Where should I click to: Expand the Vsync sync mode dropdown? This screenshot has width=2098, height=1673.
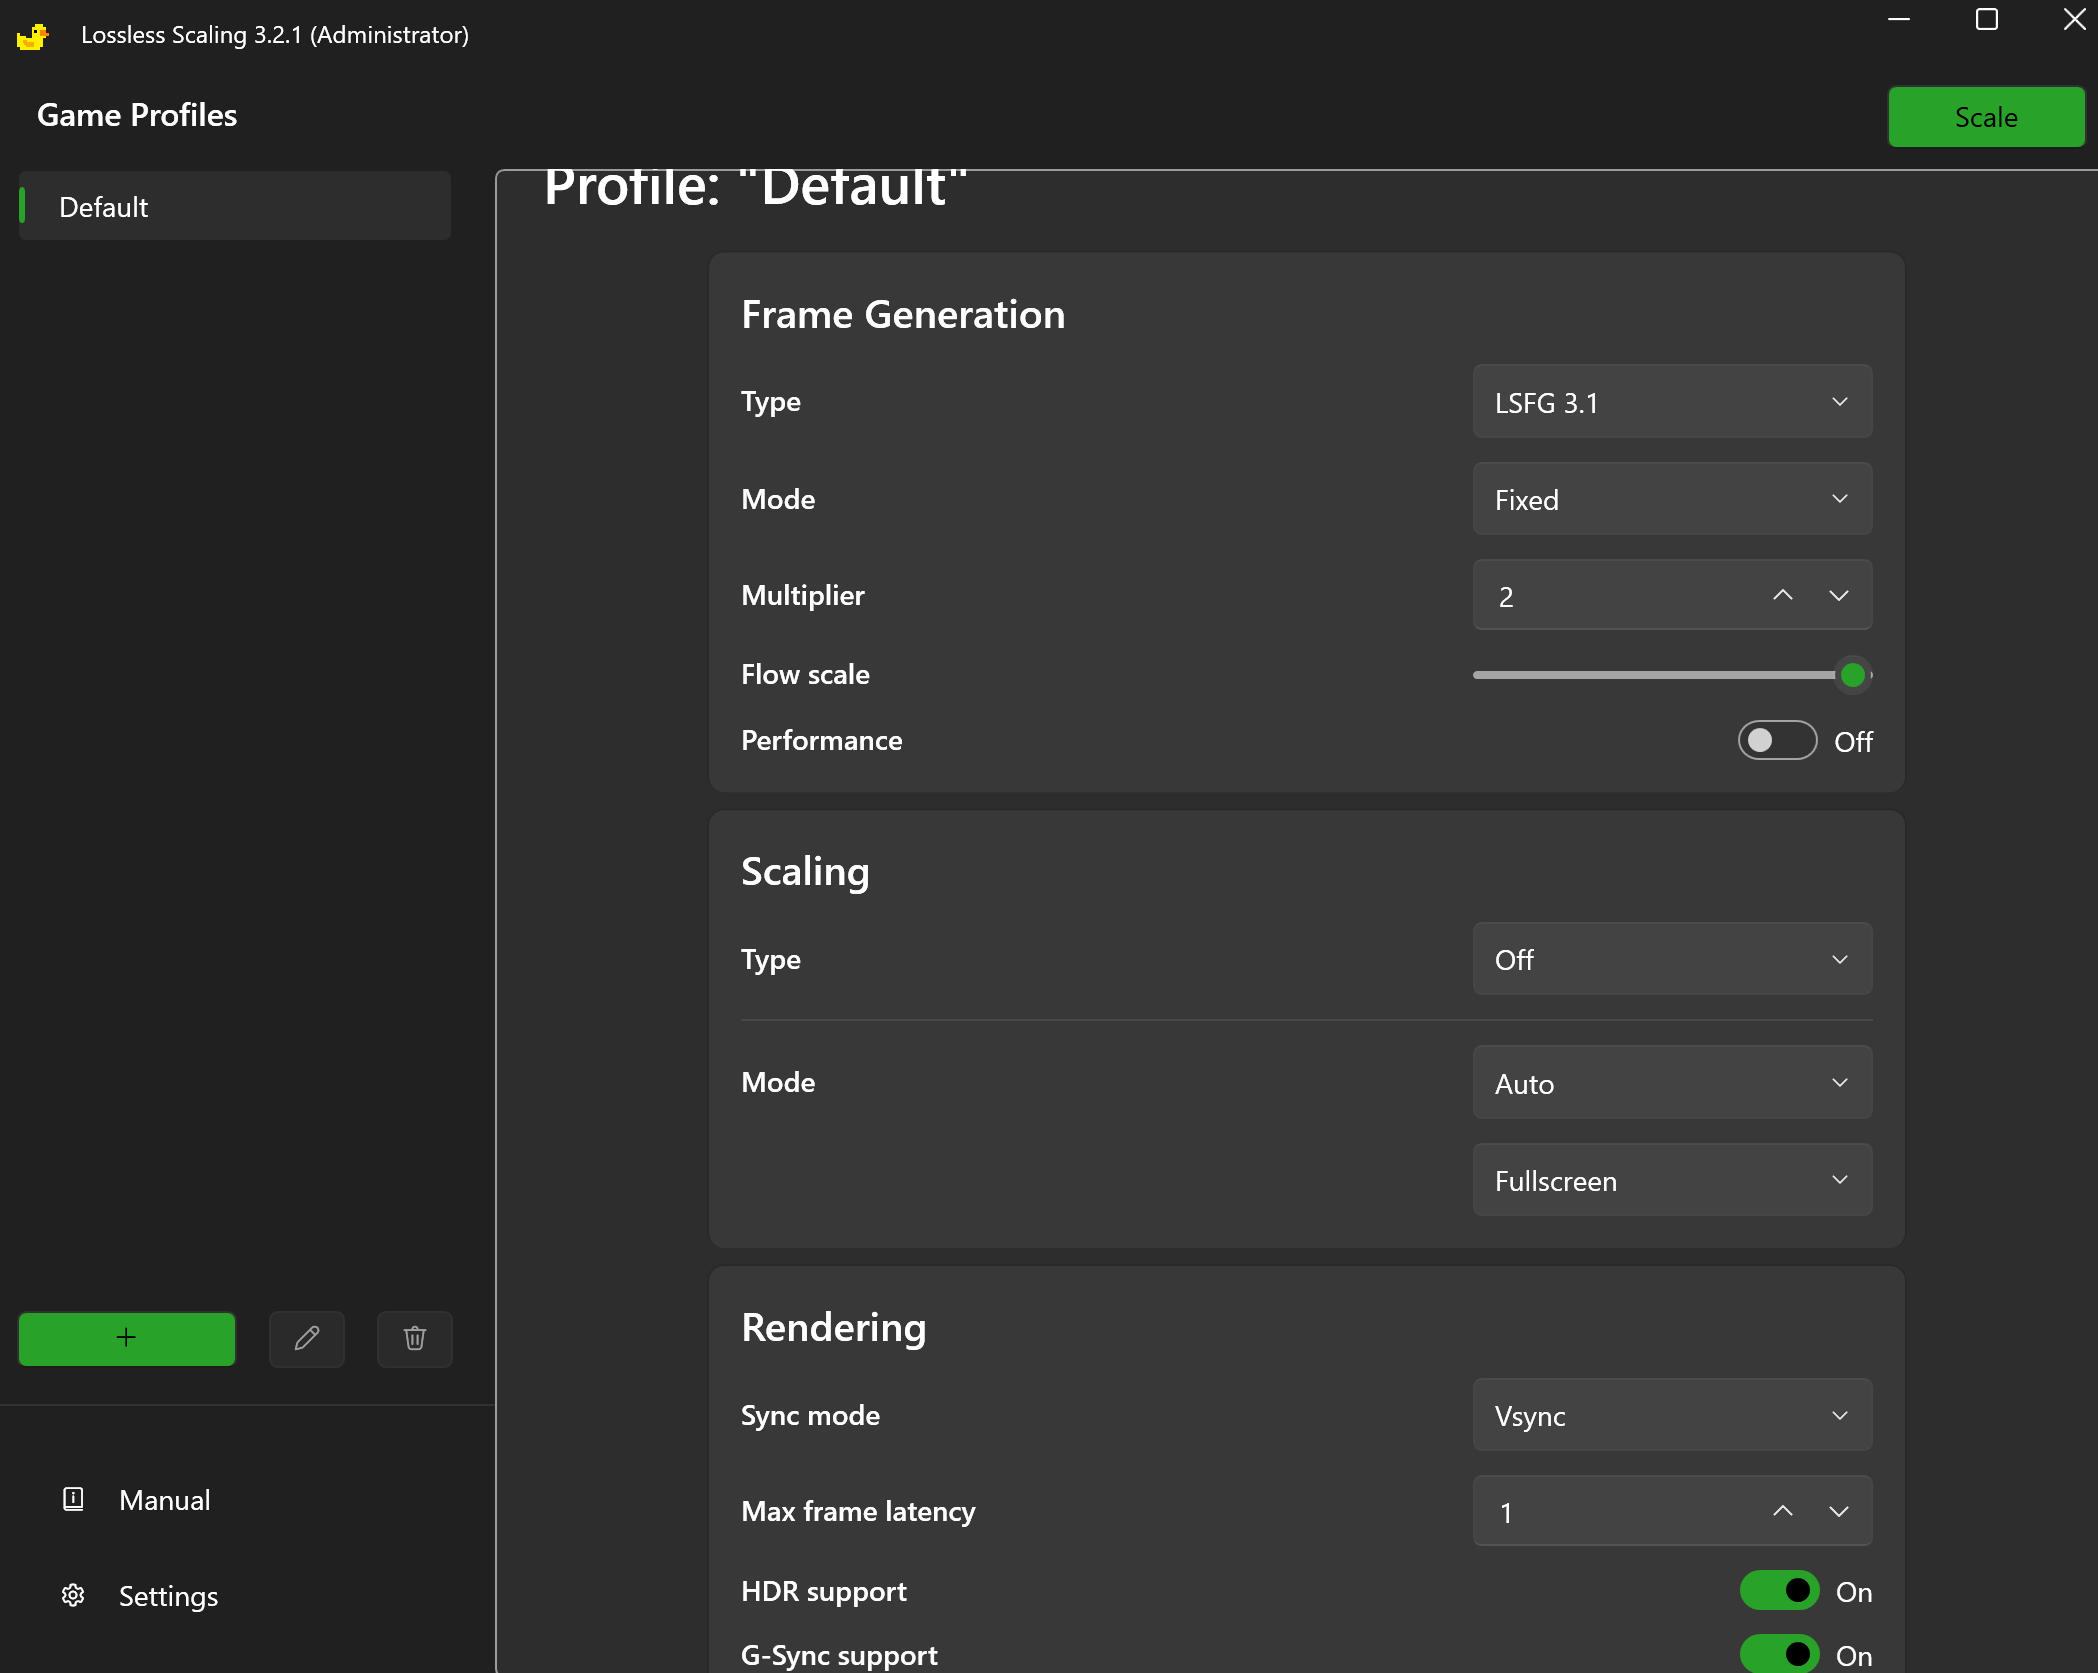(1672, 1415)
